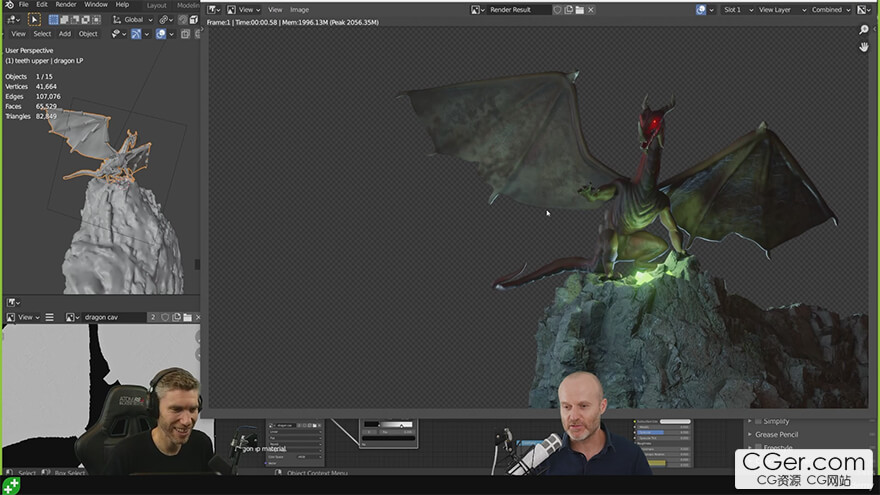Toggle X-ray mode in the viewport
This screenshot has width=880, height=495.
pos(185,34)
